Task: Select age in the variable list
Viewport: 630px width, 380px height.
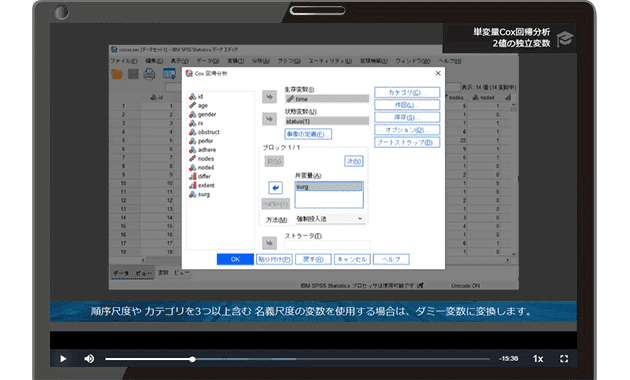Action: pyautogui.click(x=203, y=105)
